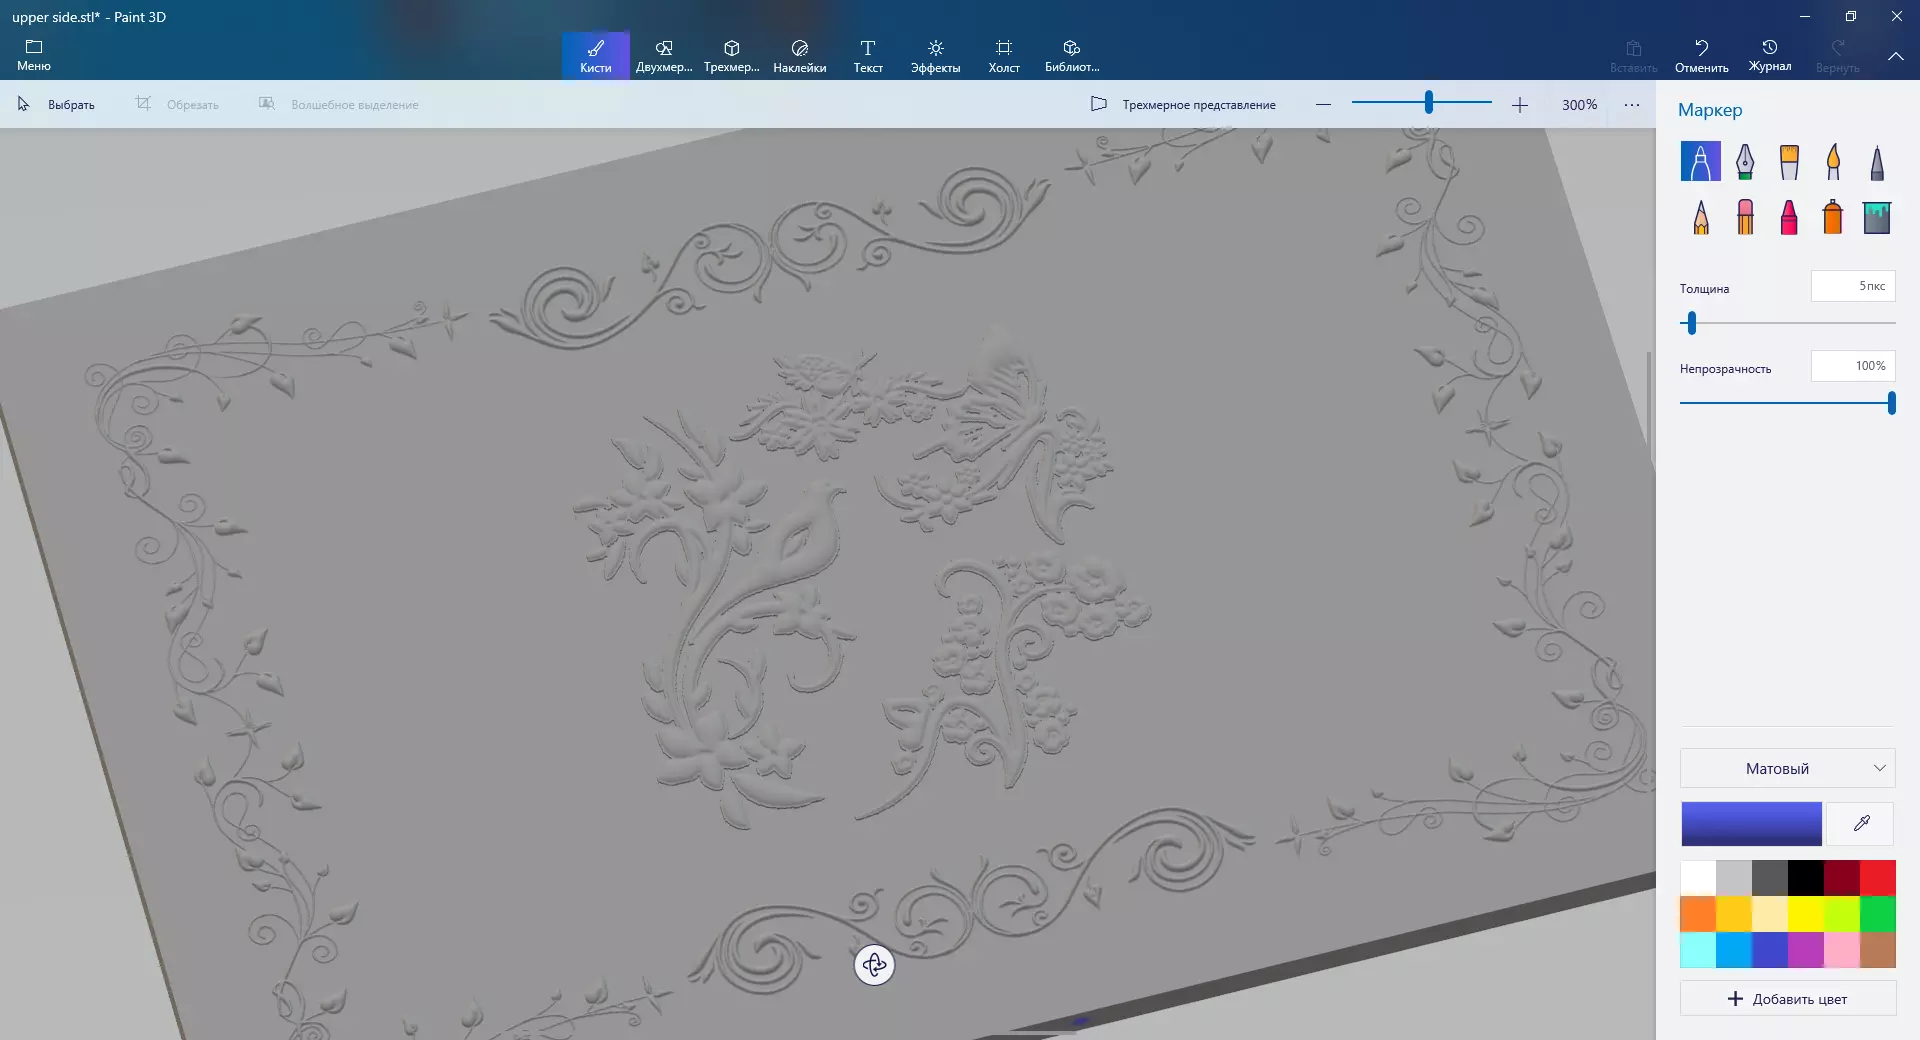The height and width of the screenshot is (1040, 1920).
Task: Select the Oil brush tool
Action: point(1789,161)
